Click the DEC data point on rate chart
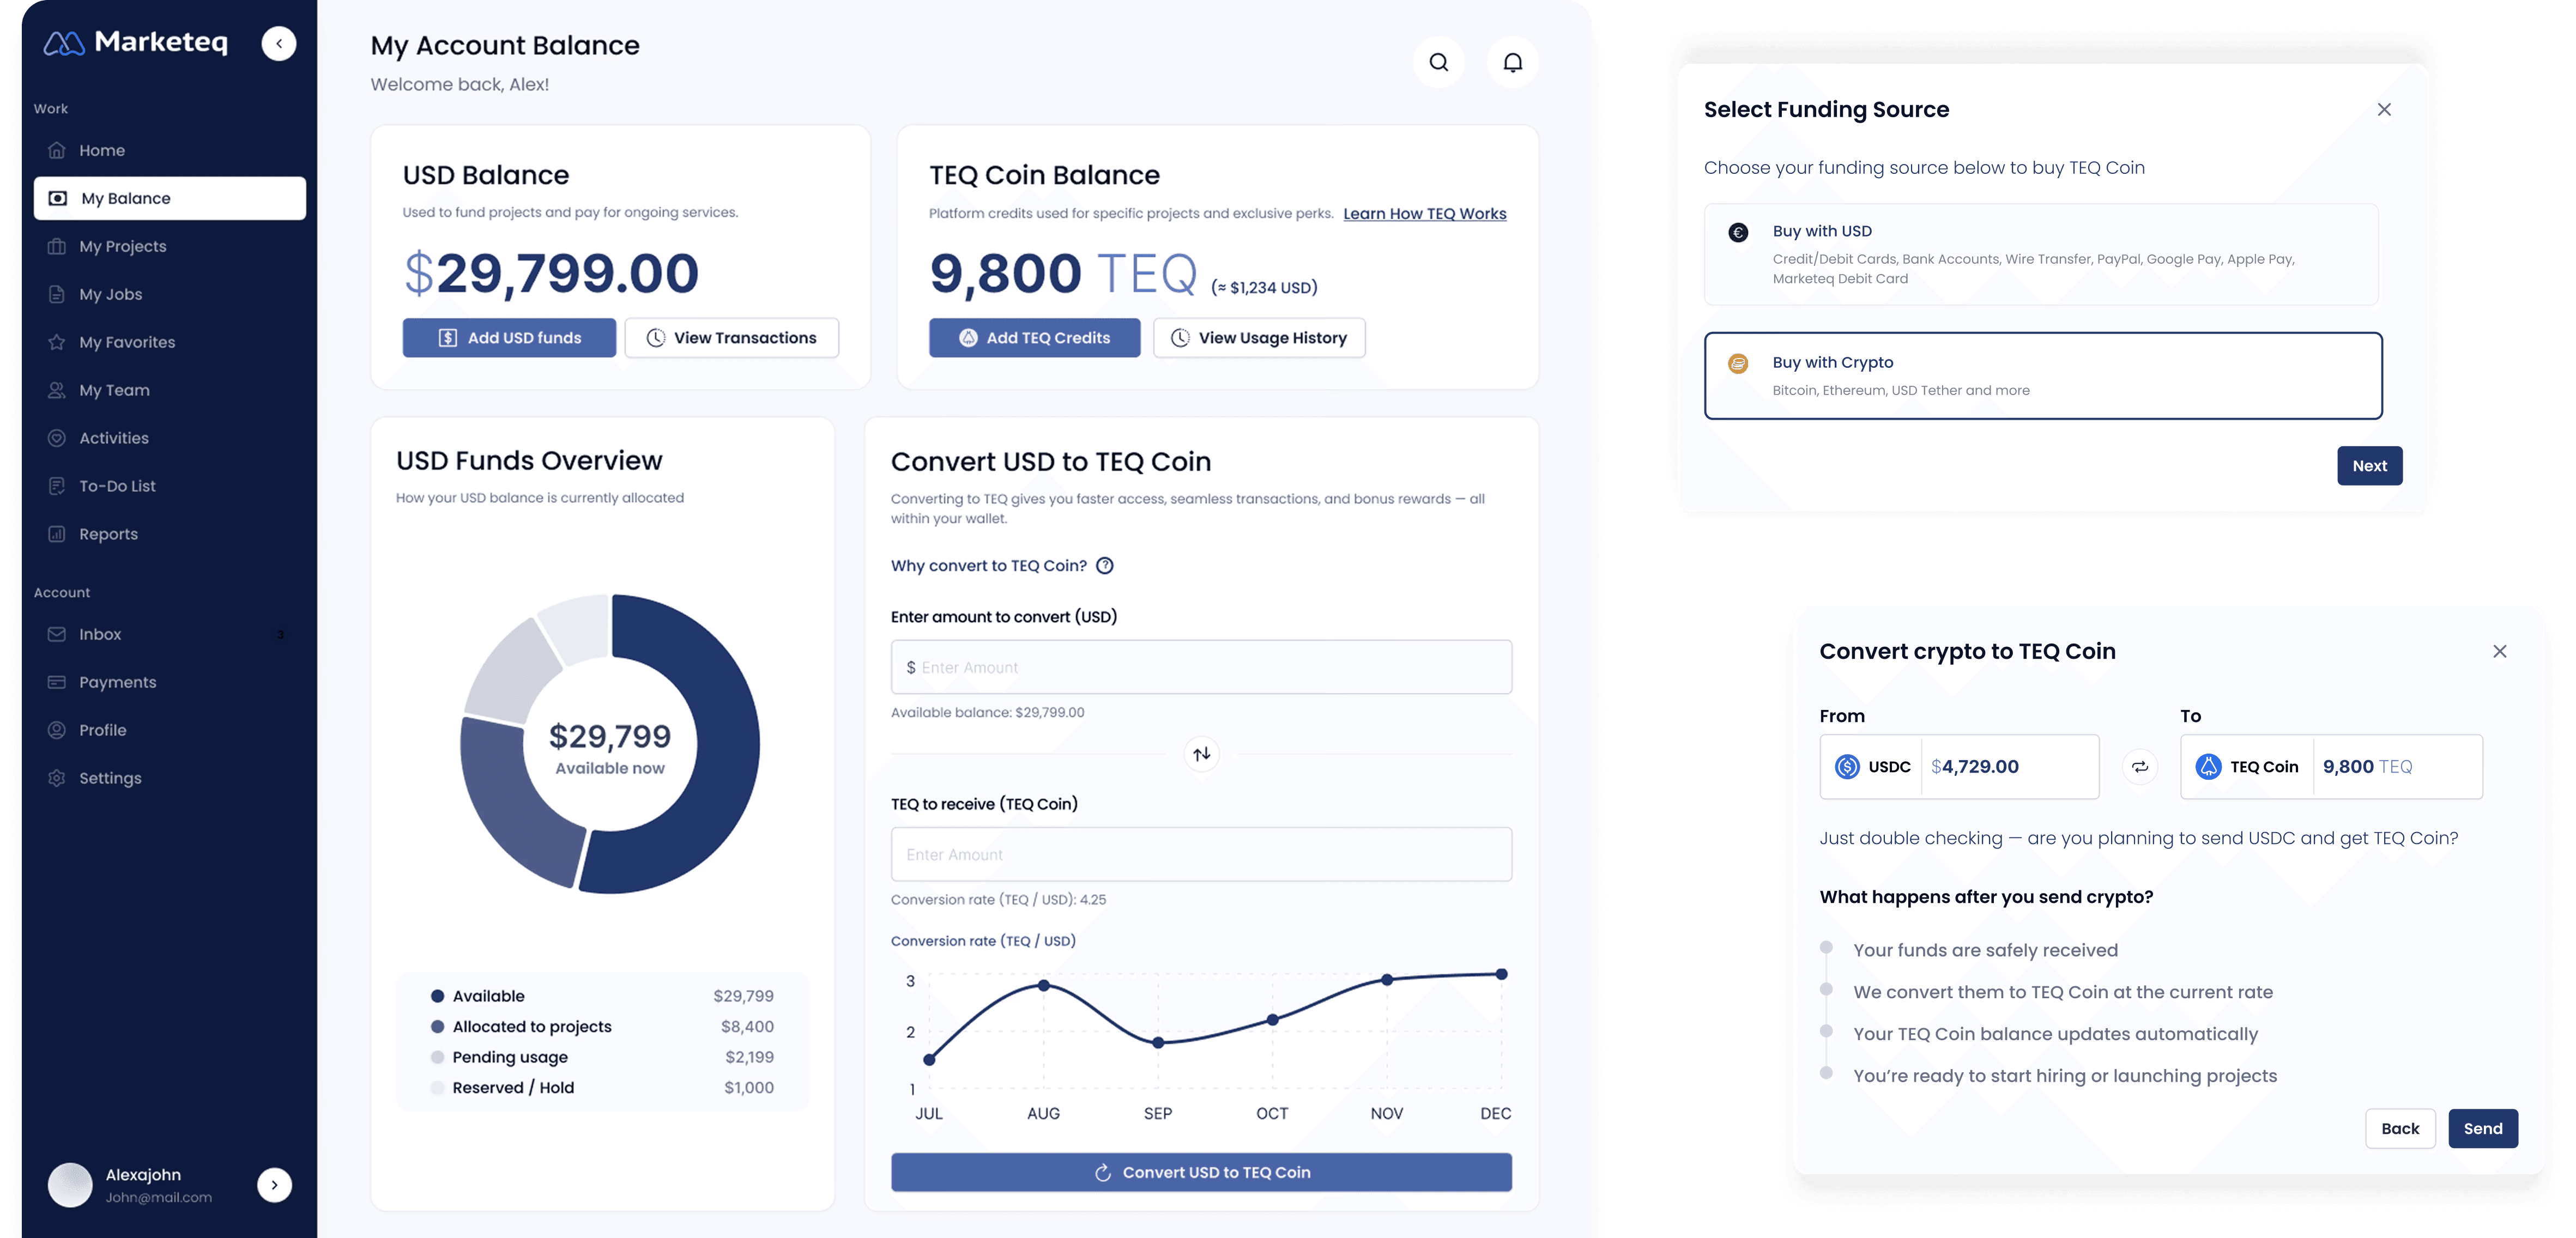 point(1501,974)
